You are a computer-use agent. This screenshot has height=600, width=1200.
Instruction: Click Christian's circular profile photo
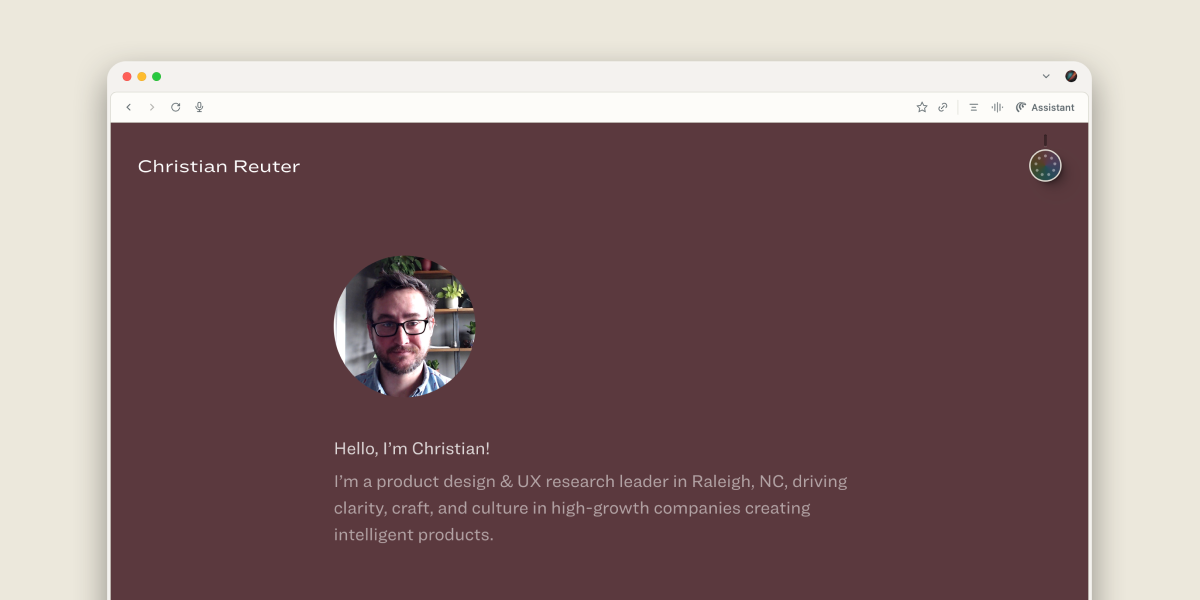(404, 326)
